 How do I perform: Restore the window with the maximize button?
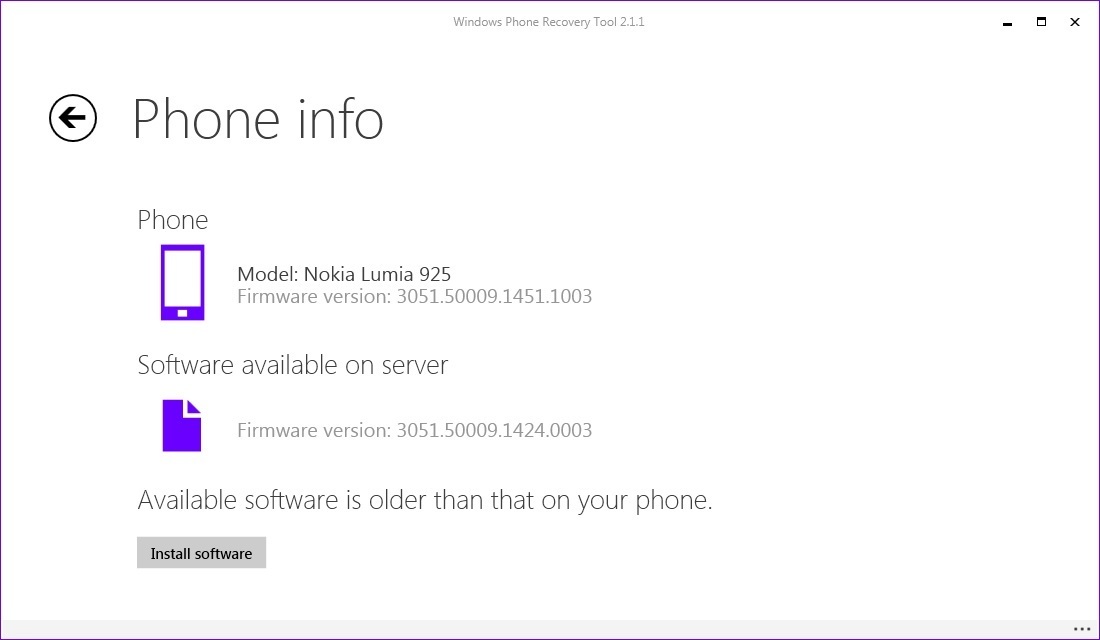coord(1040,21)
